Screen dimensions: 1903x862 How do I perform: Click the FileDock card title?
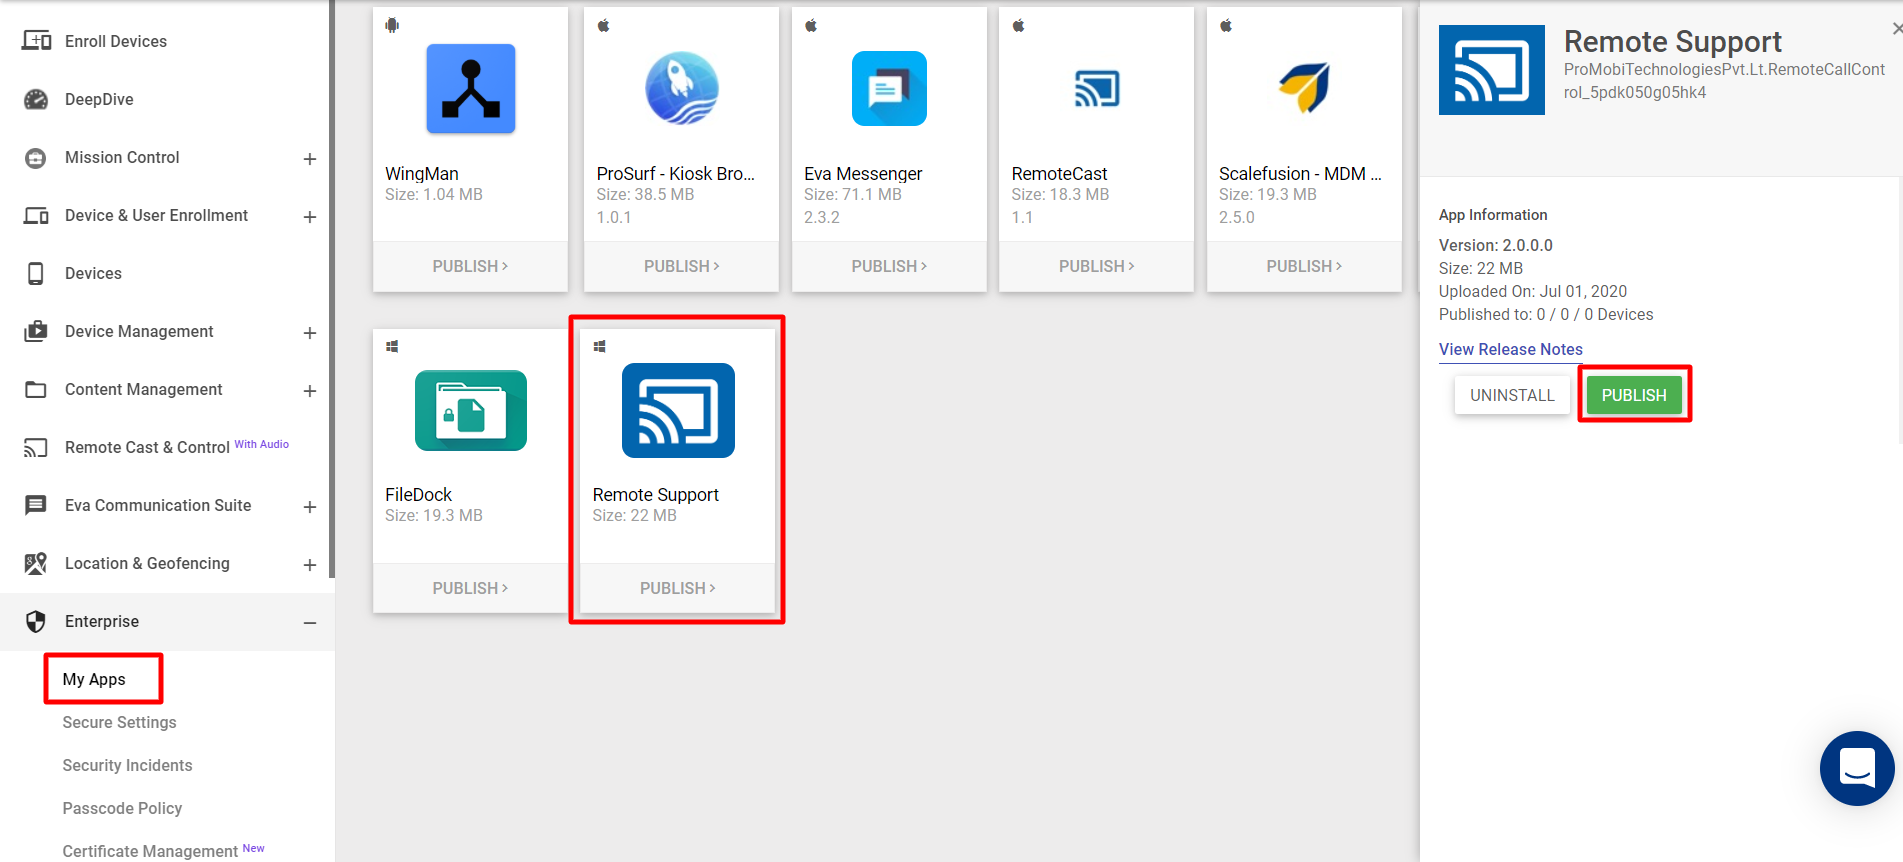[418, 494]
